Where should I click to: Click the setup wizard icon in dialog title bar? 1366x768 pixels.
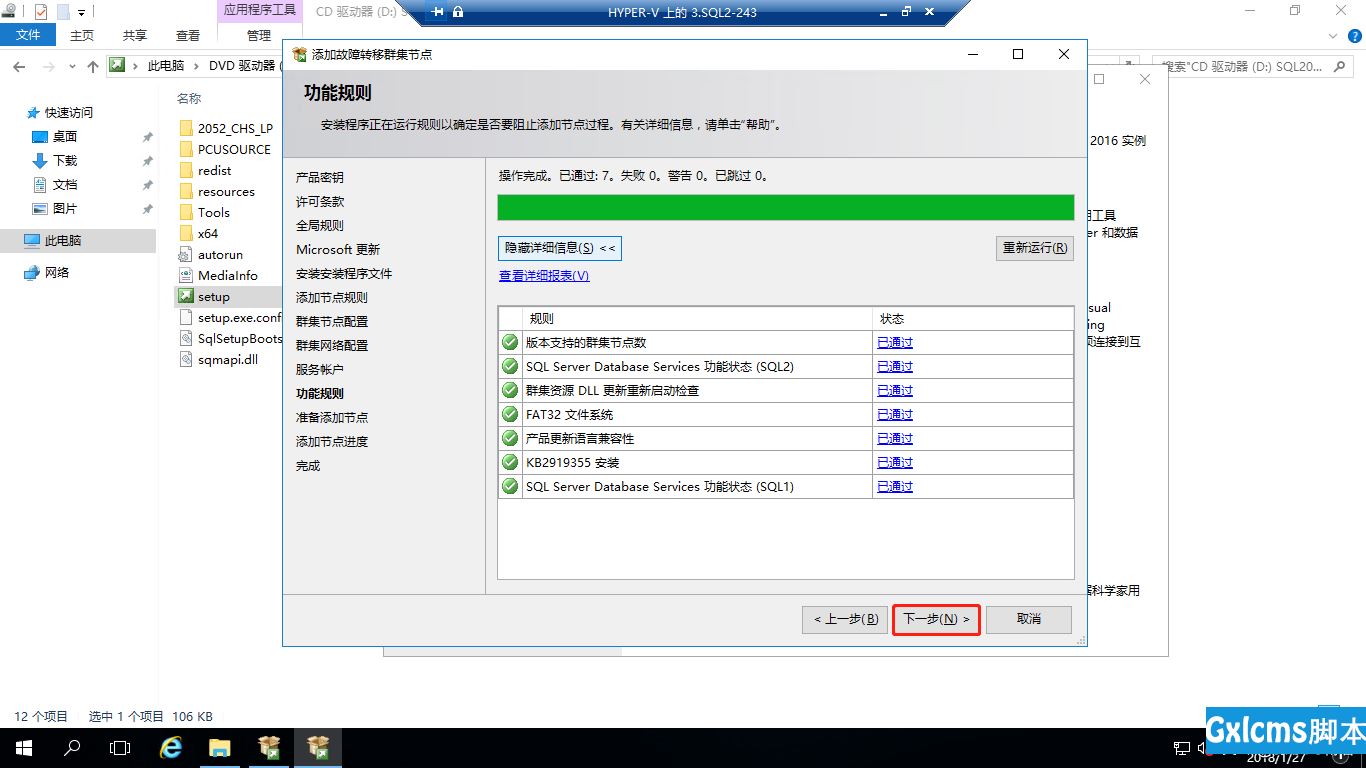[x=299, y=54]
